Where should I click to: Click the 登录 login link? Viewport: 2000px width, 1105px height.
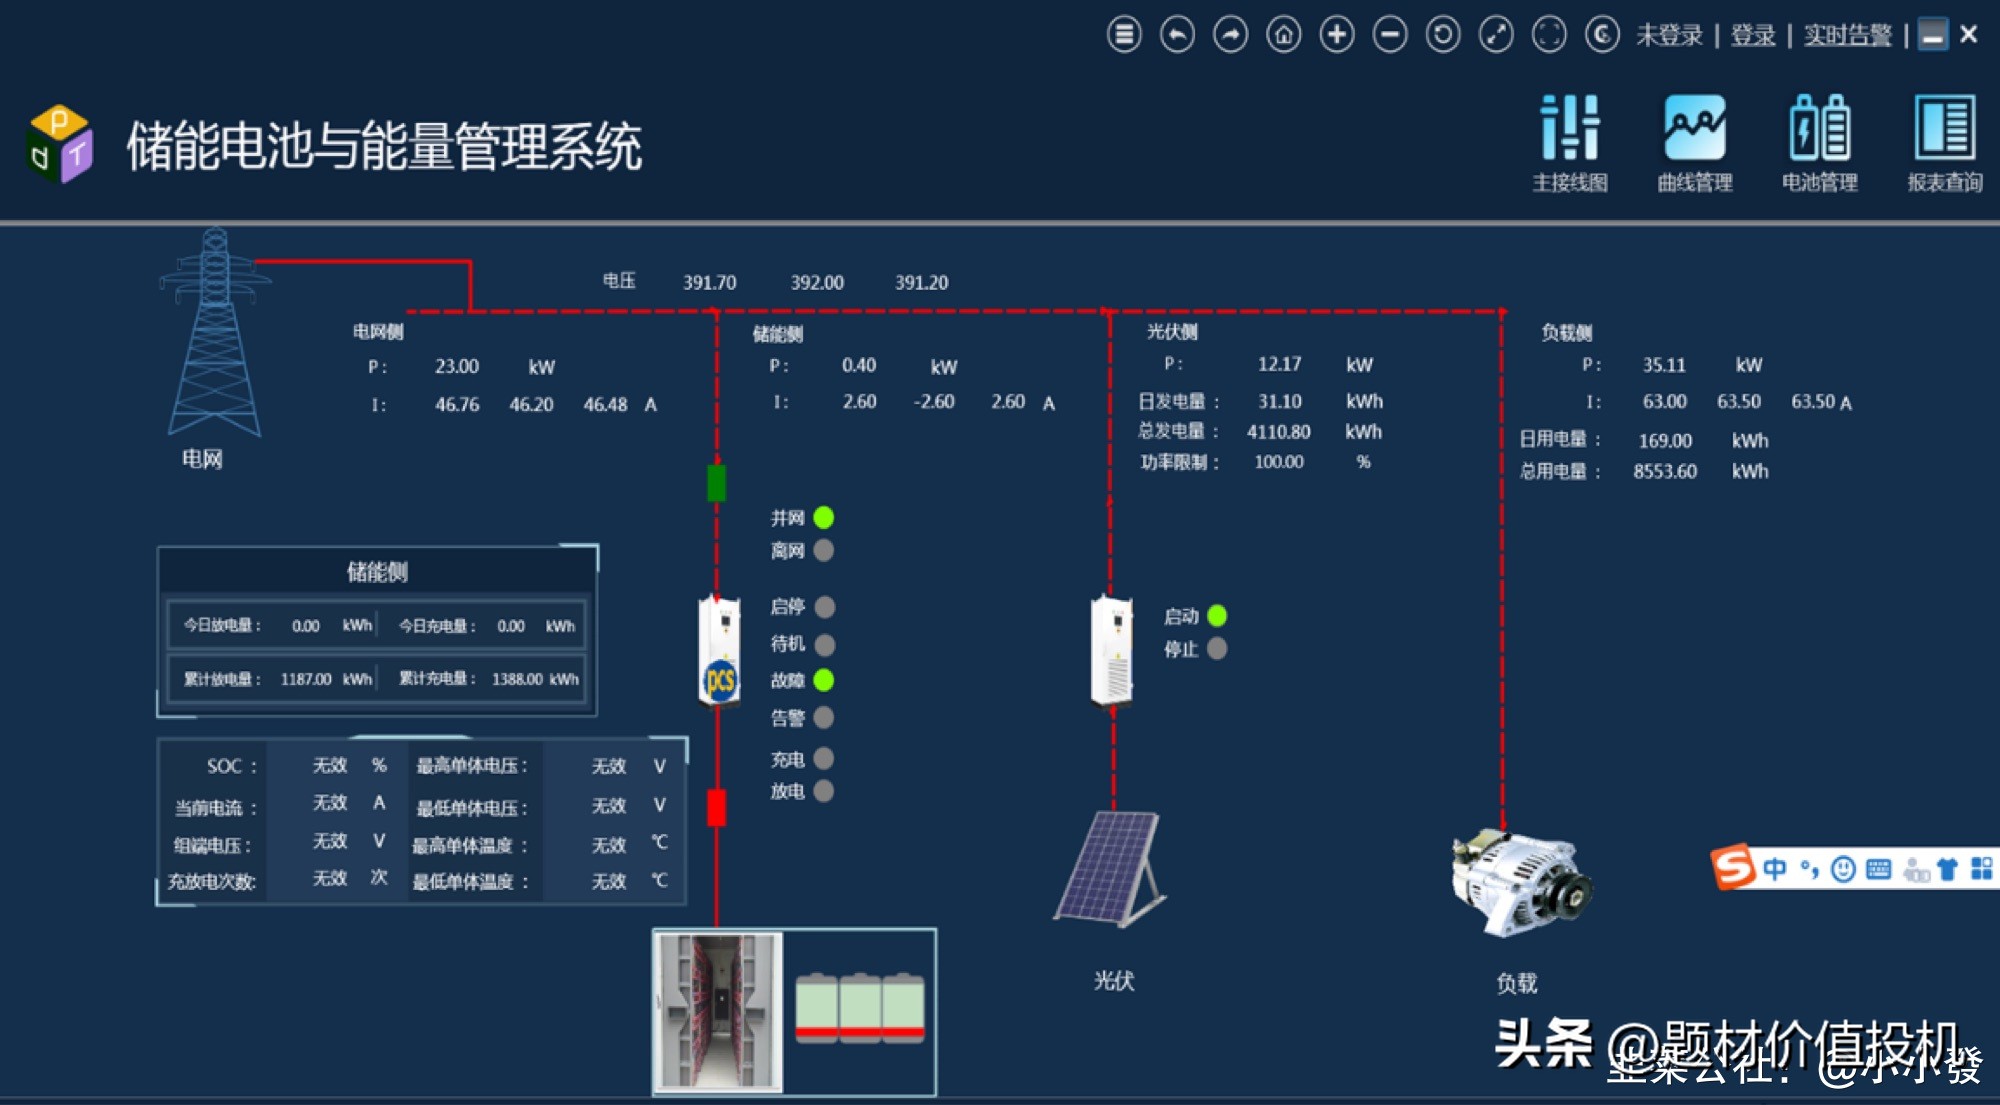click(x=1754, y=36)
